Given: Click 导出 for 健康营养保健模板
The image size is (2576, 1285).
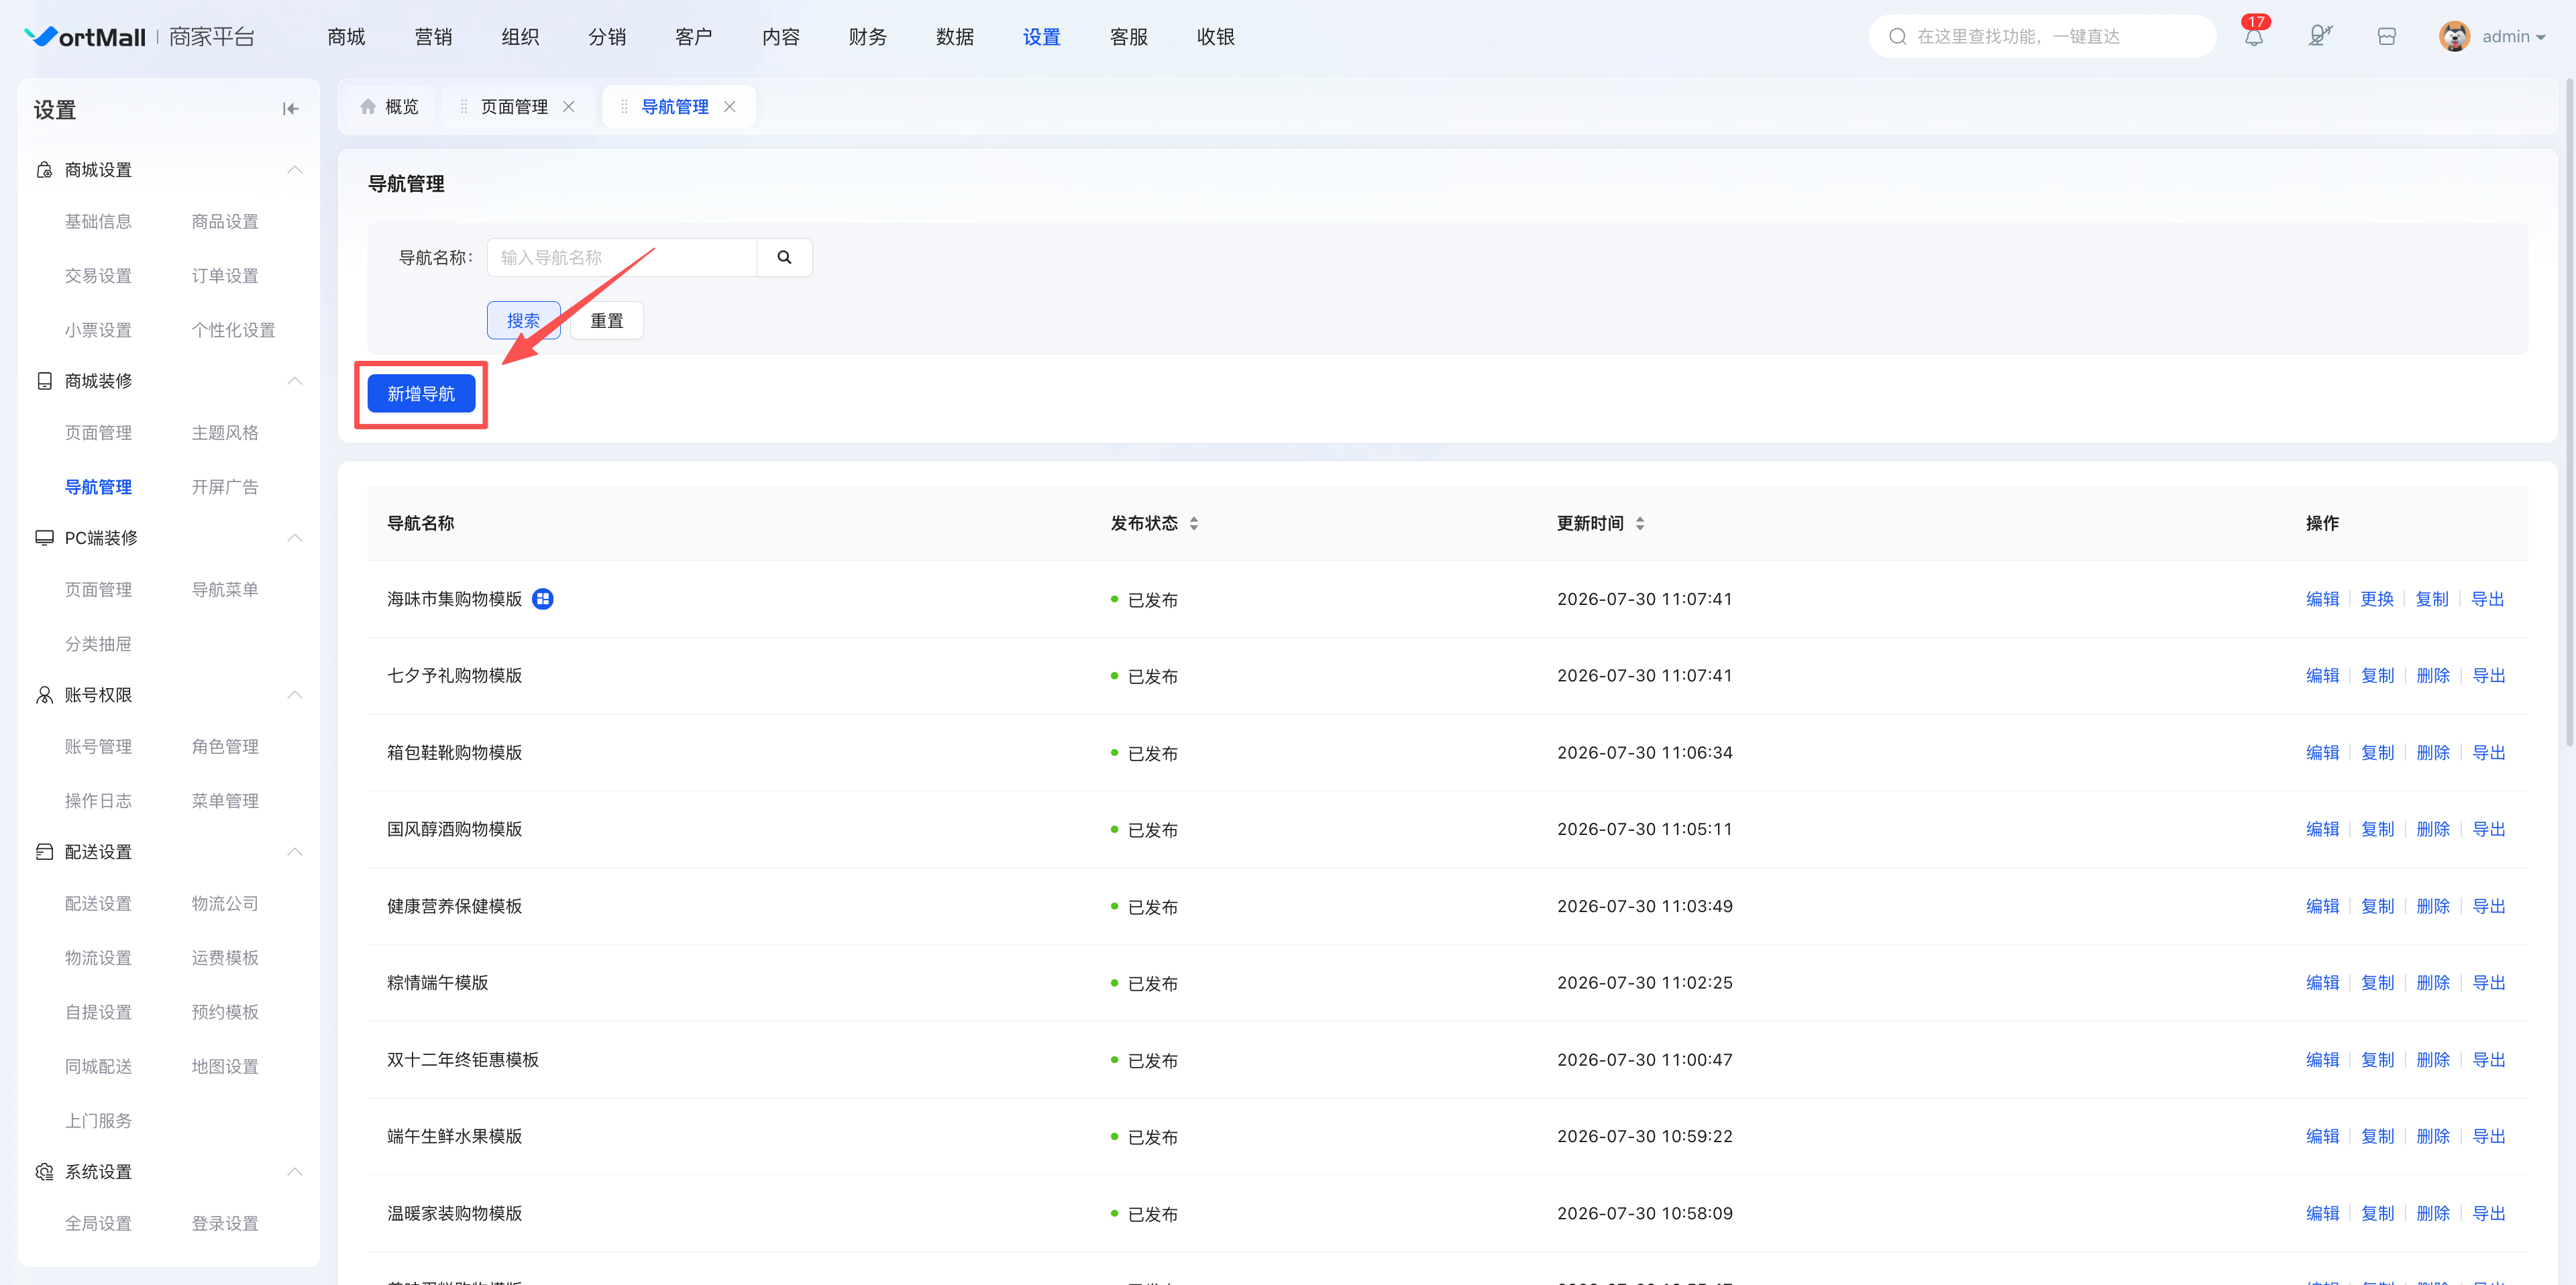Looking at the screenshot, I should coord(2488,906).
